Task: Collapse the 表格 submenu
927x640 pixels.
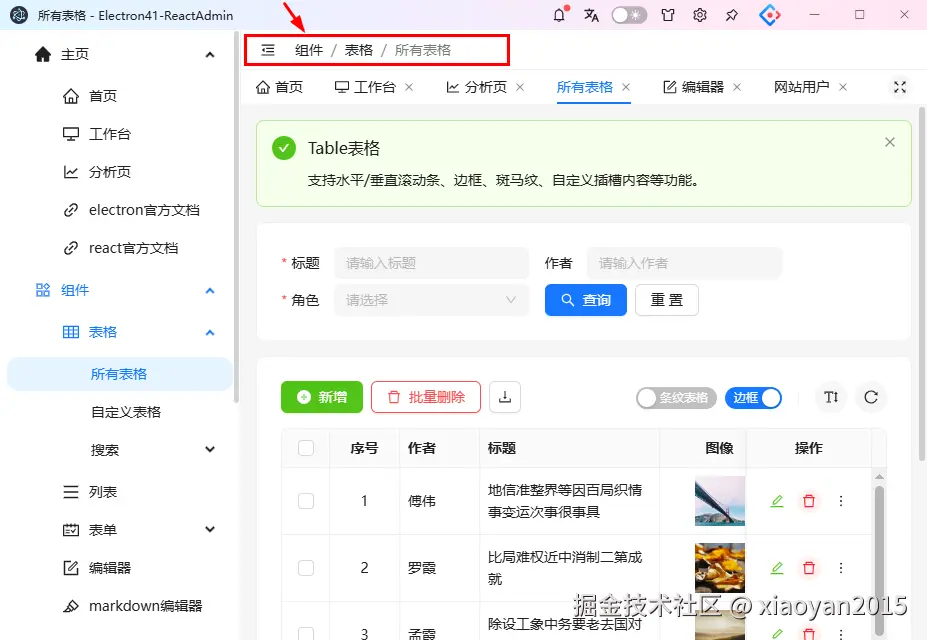Action: (210, 332)
